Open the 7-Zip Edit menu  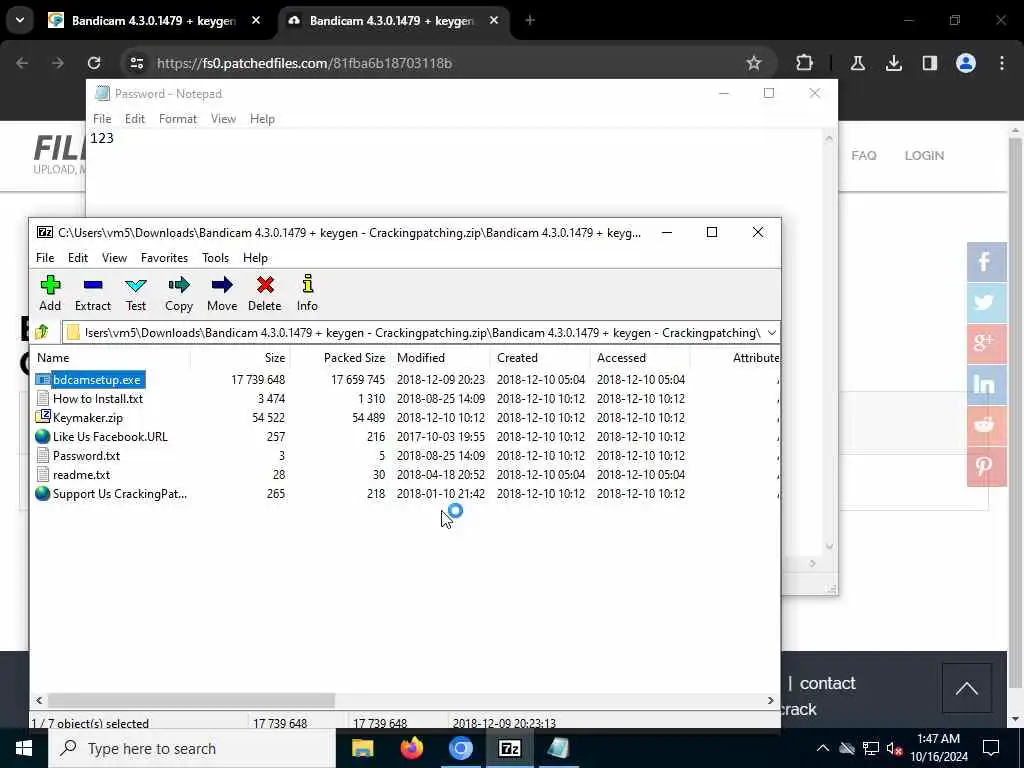[78, 257]
